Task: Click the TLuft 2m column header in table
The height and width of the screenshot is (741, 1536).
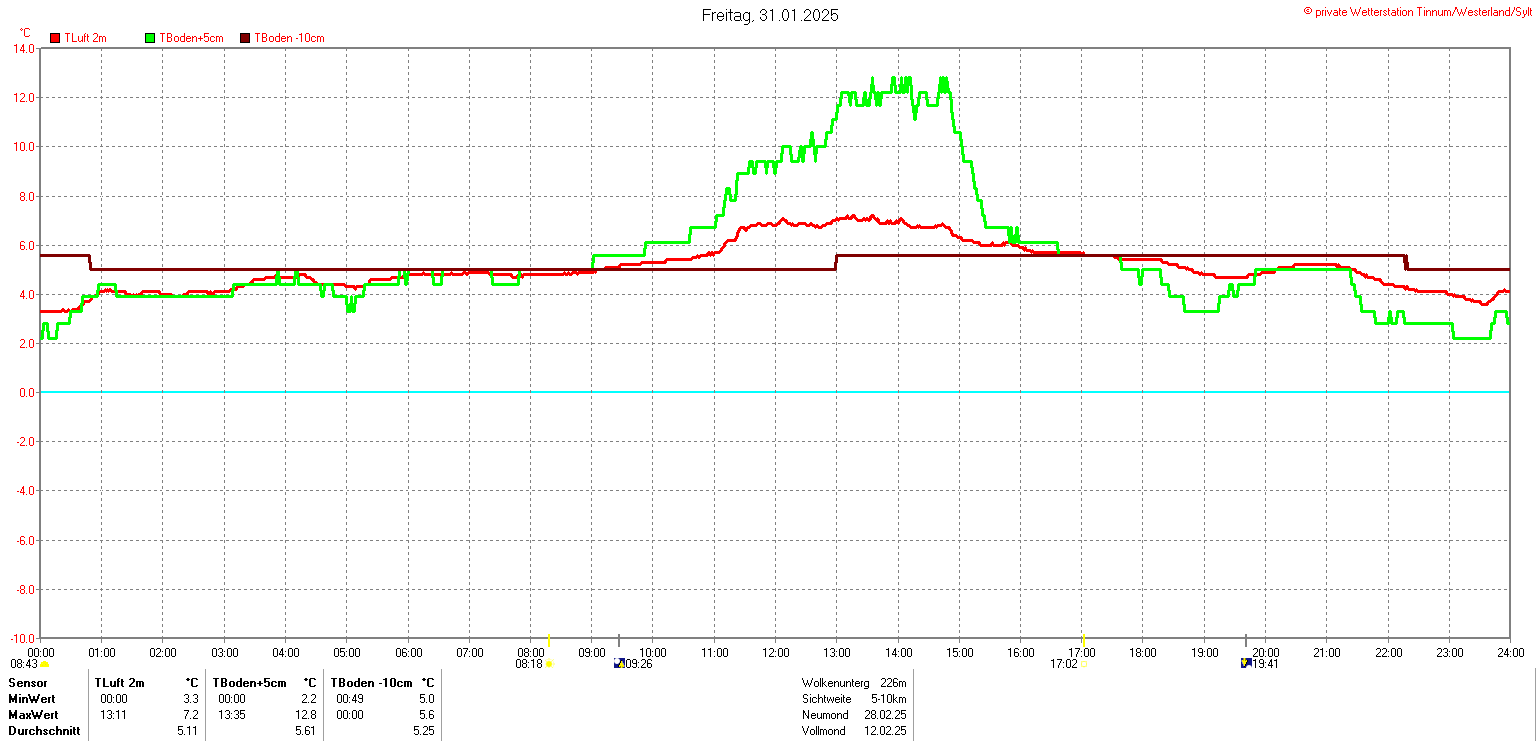Action: click(x=120, y=683)
